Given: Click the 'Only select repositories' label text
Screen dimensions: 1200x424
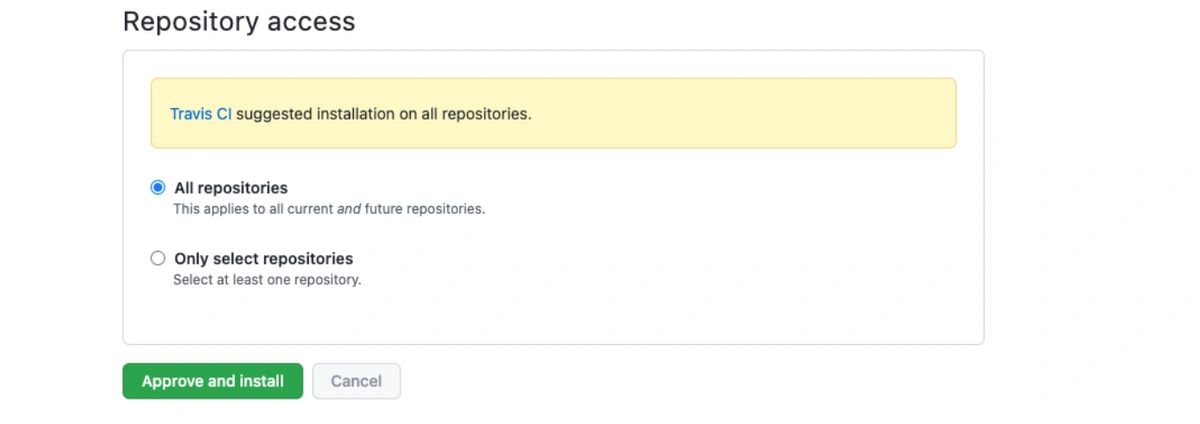Looking at the screenshot, I should (264, 258).
